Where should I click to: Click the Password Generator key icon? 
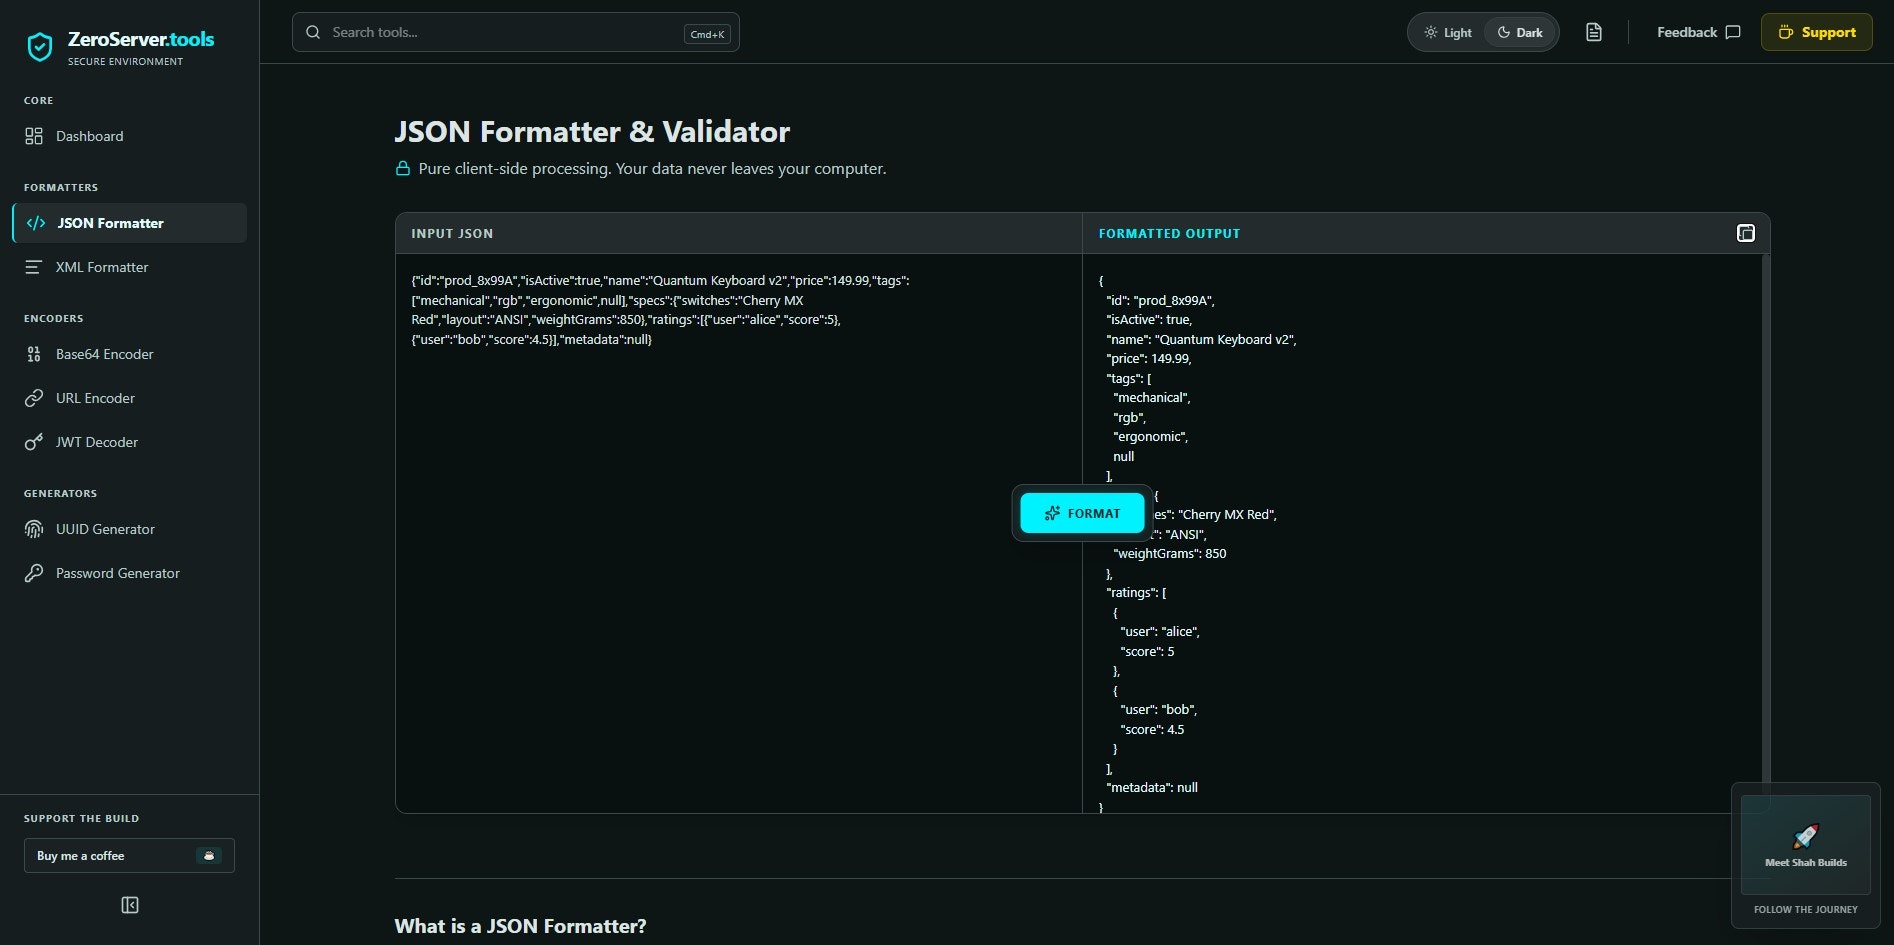click(34, 573)
